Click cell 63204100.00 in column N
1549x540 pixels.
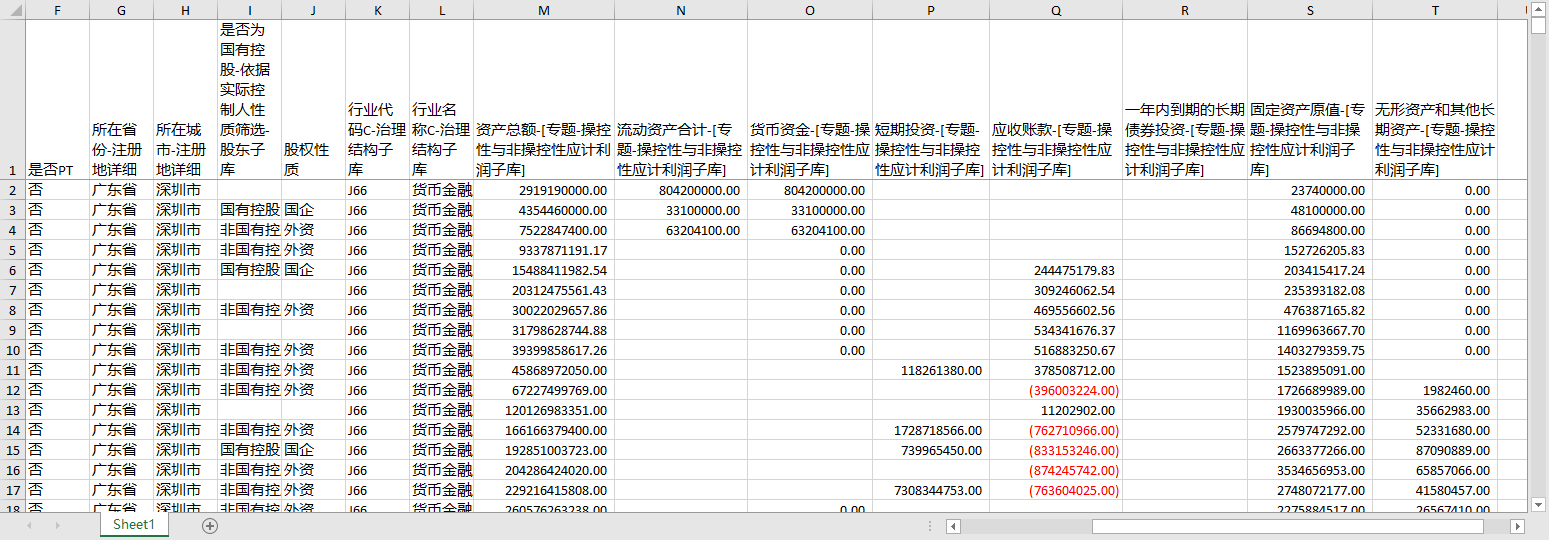pos(680,230)
